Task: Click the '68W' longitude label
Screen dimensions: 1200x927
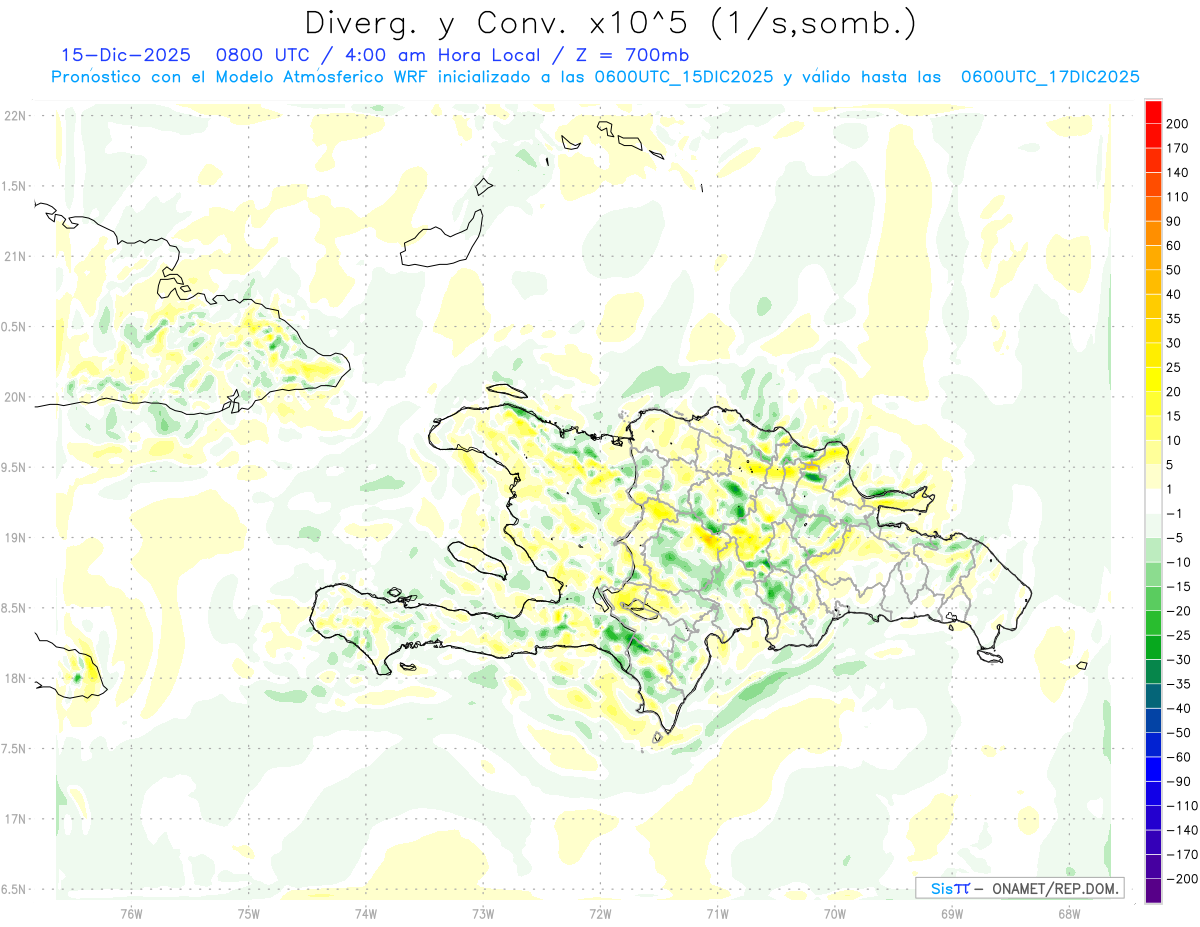Action: point(1068,914)
